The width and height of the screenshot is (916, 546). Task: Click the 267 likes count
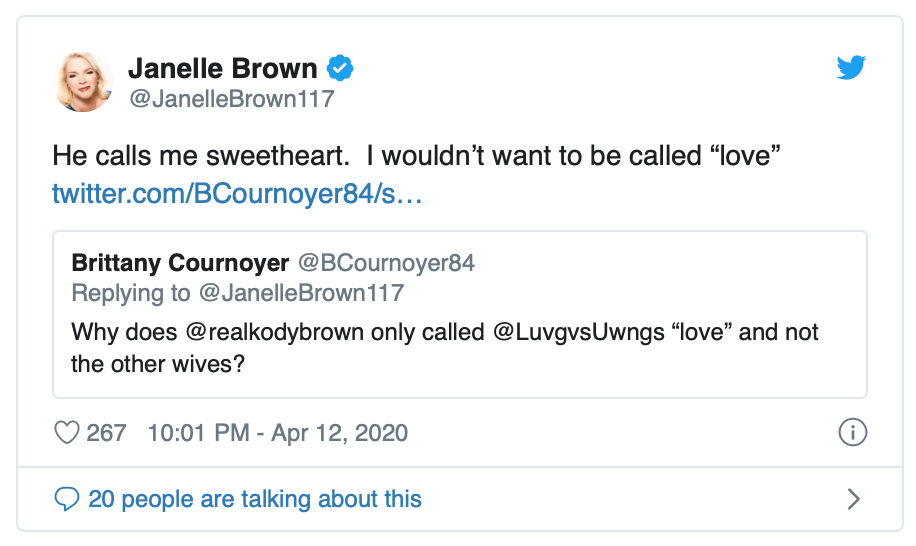[106, 433]
